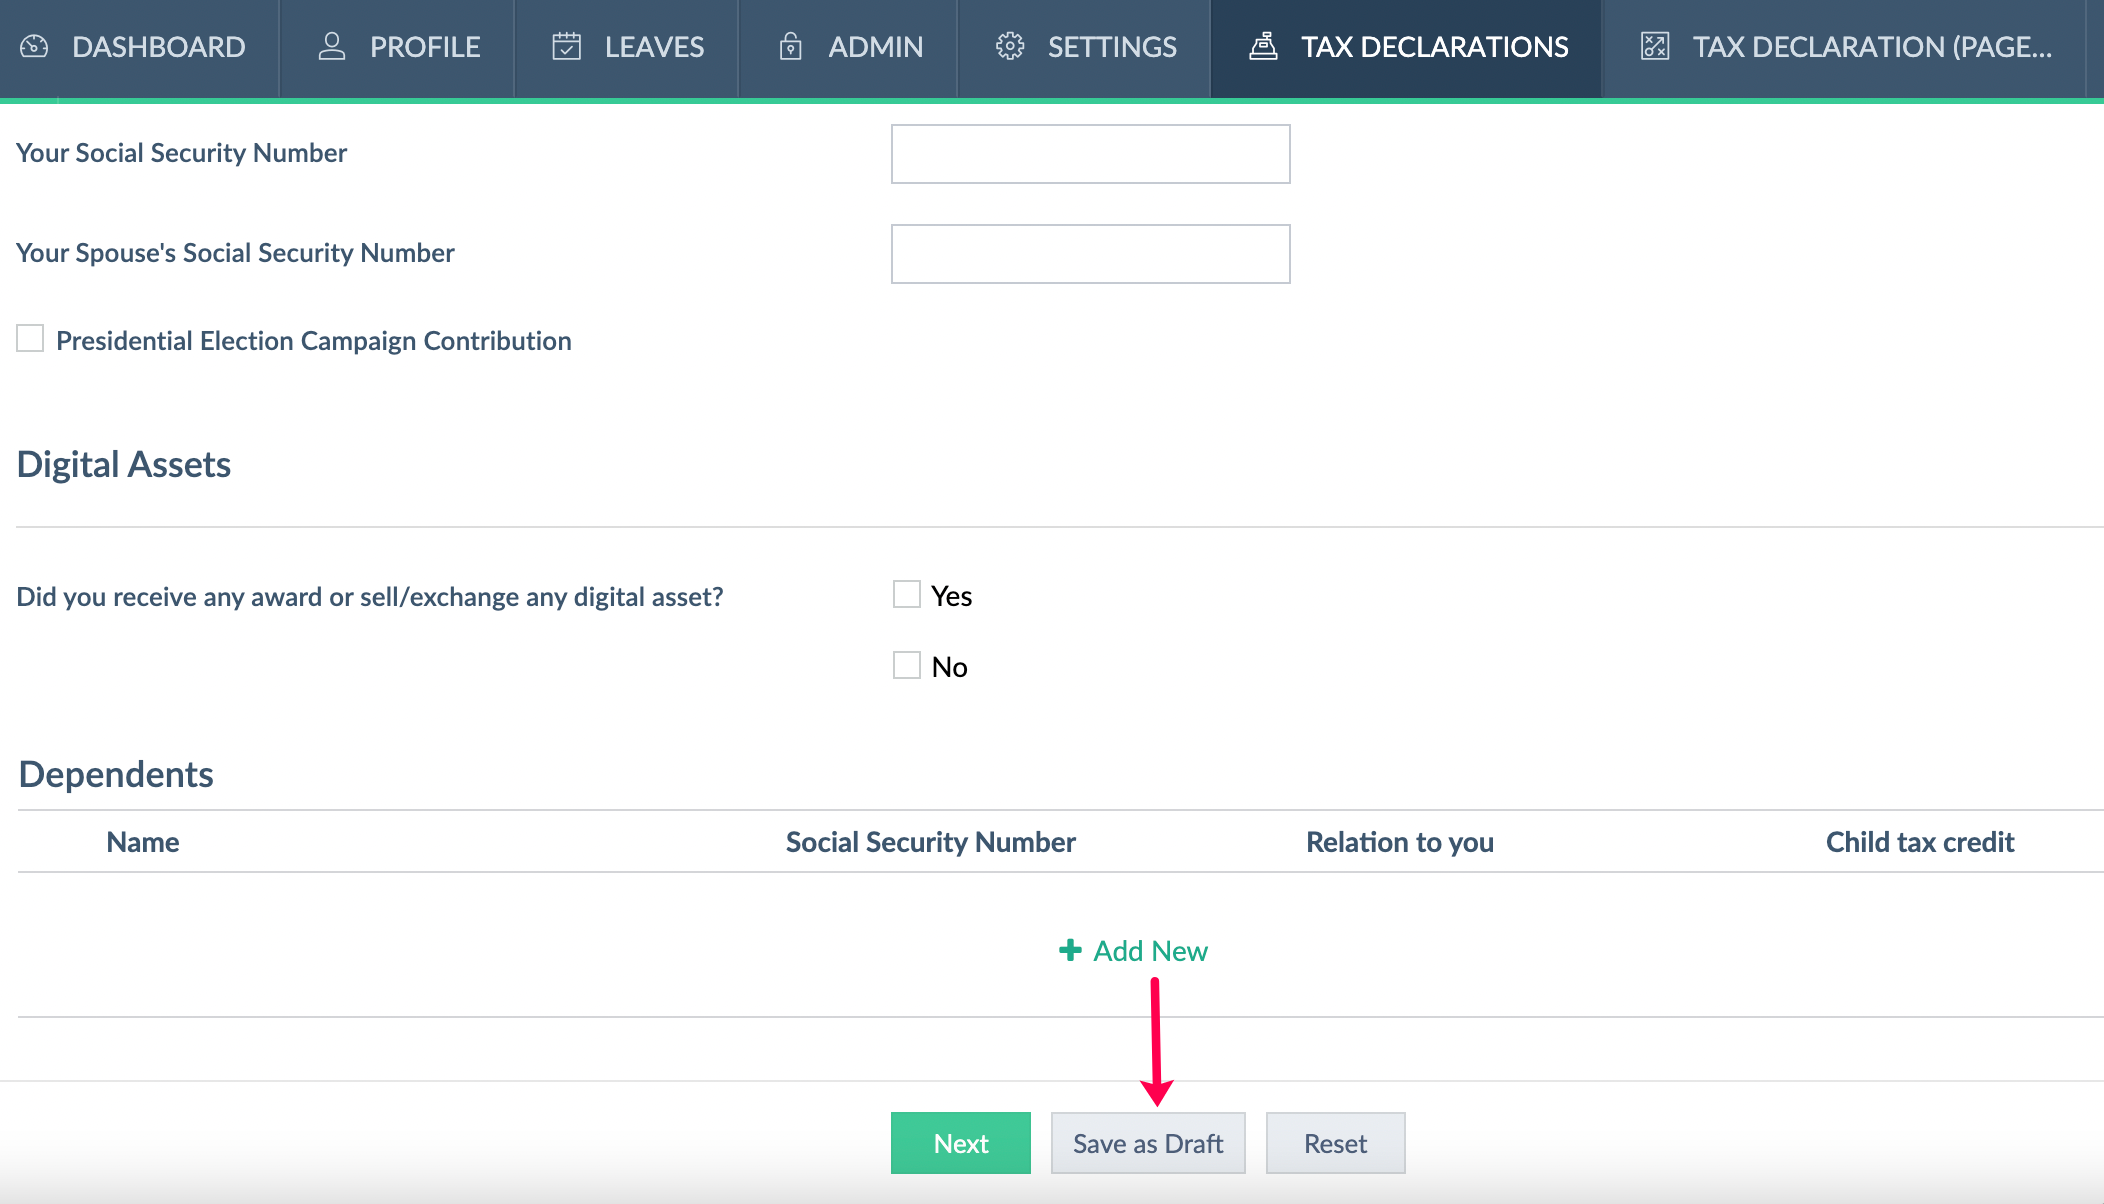Click the green plus icon beside Add New
This screenshot has height=1204, width=2104.
click(1070, 950)
